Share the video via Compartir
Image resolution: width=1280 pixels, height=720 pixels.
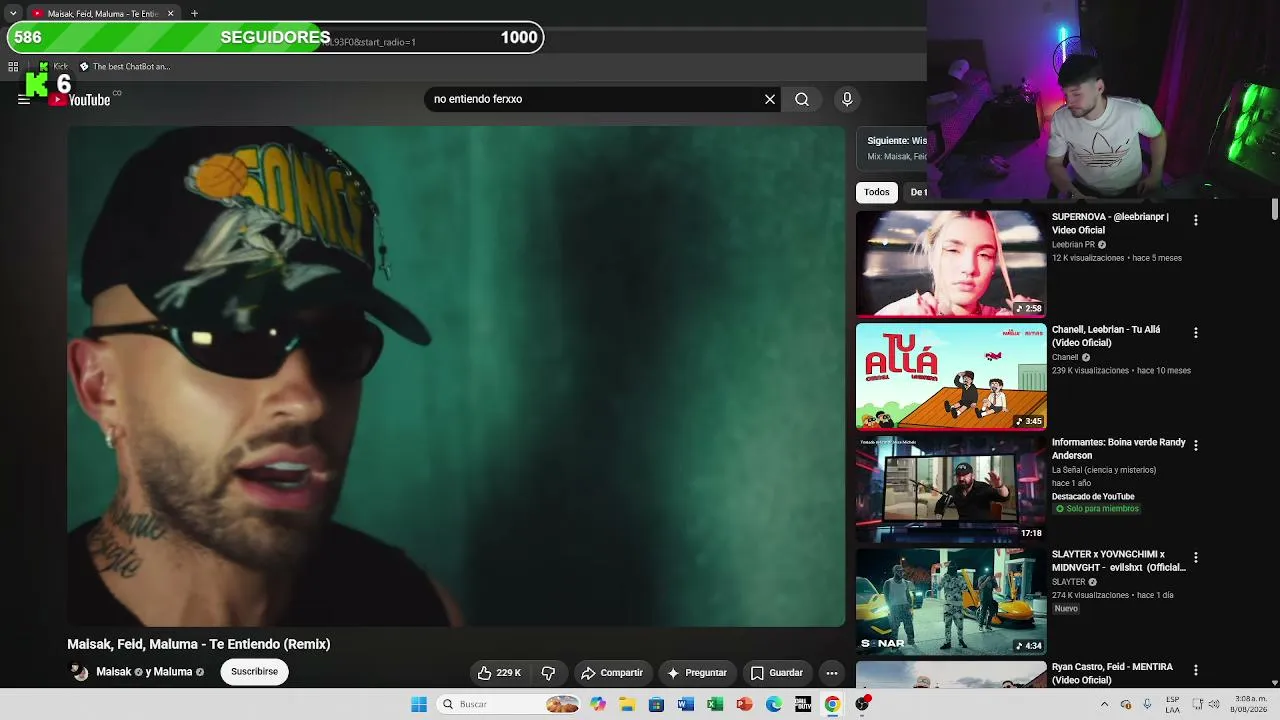612,673
